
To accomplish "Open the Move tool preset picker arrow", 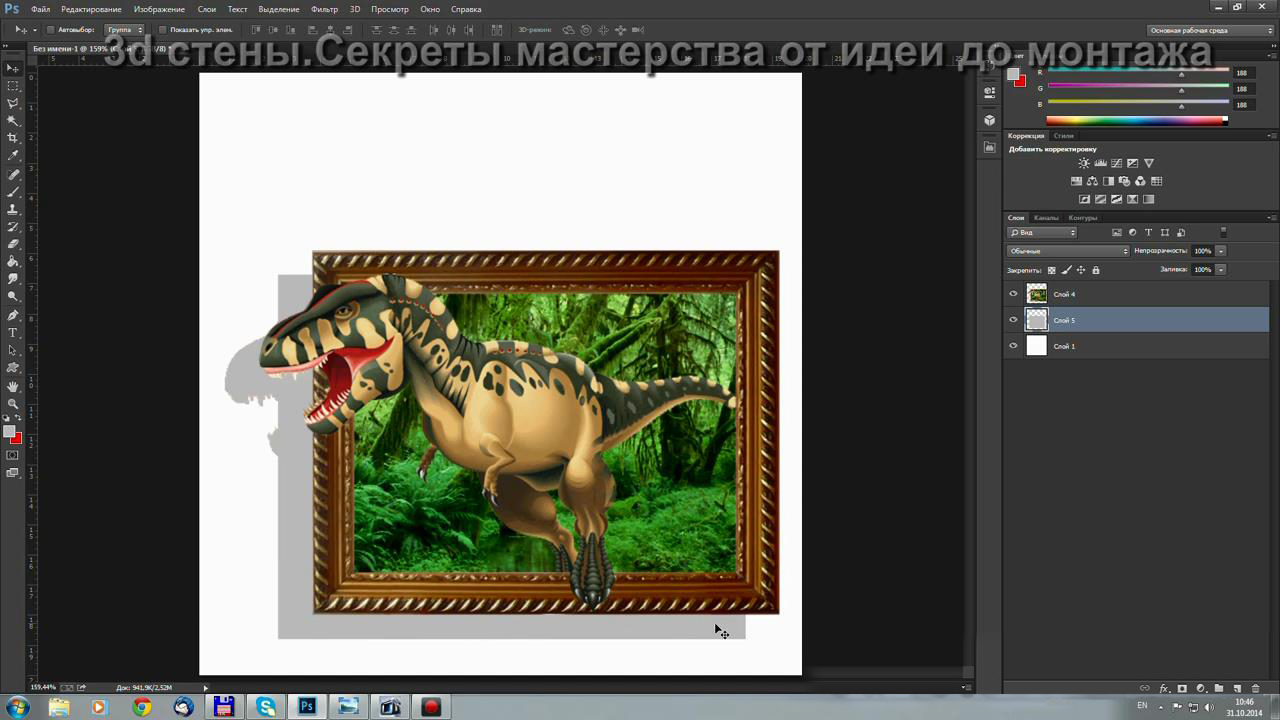I will pyautogui.click(x=35, y=30).
